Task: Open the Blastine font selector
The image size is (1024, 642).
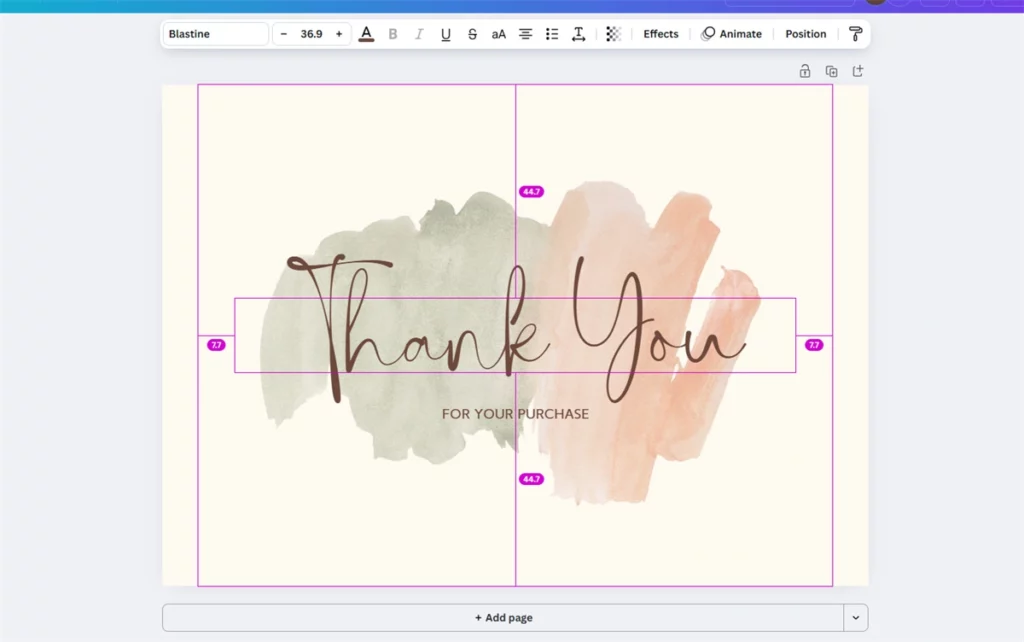Action: coord(214,33)
